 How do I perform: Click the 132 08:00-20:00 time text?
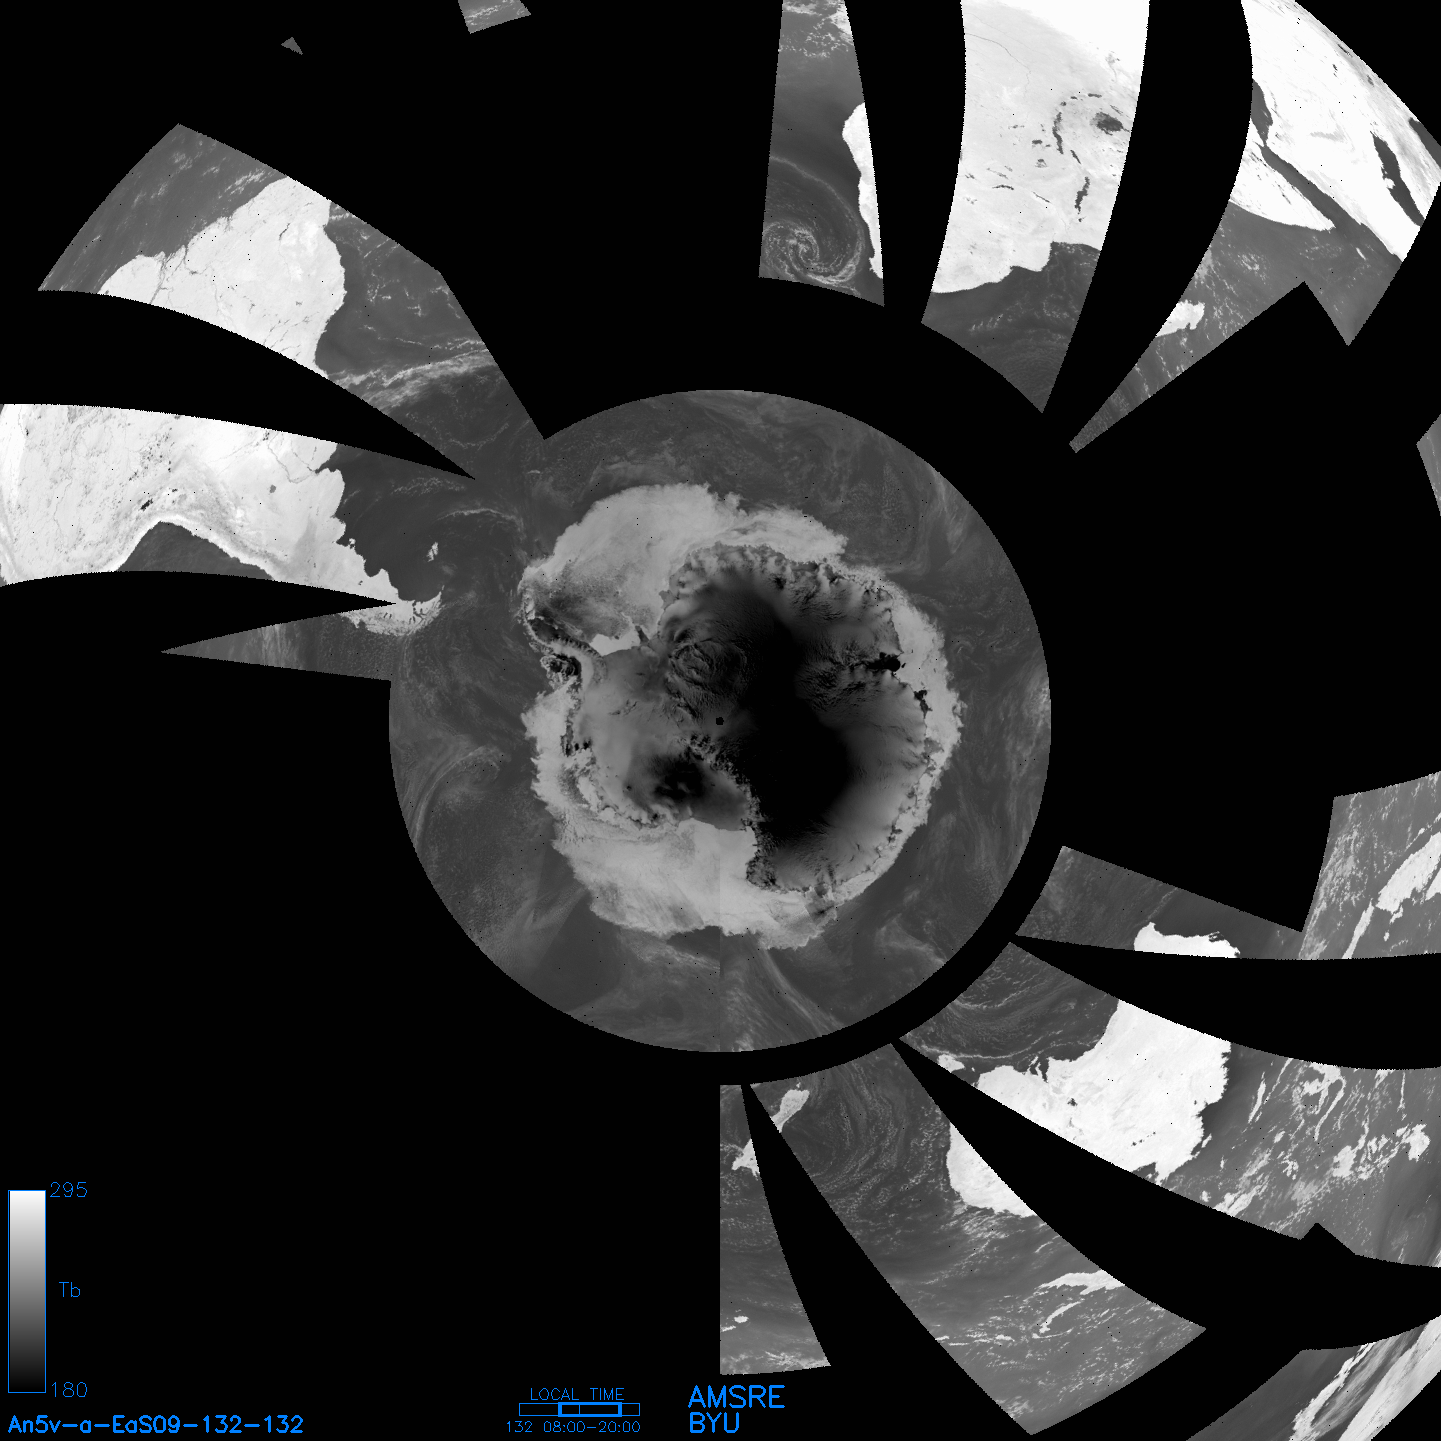(573, 1427)
